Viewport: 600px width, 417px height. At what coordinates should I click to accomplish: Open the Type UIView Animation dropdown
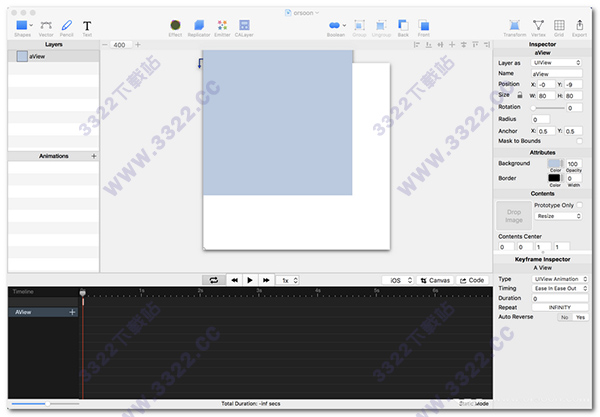560,279
